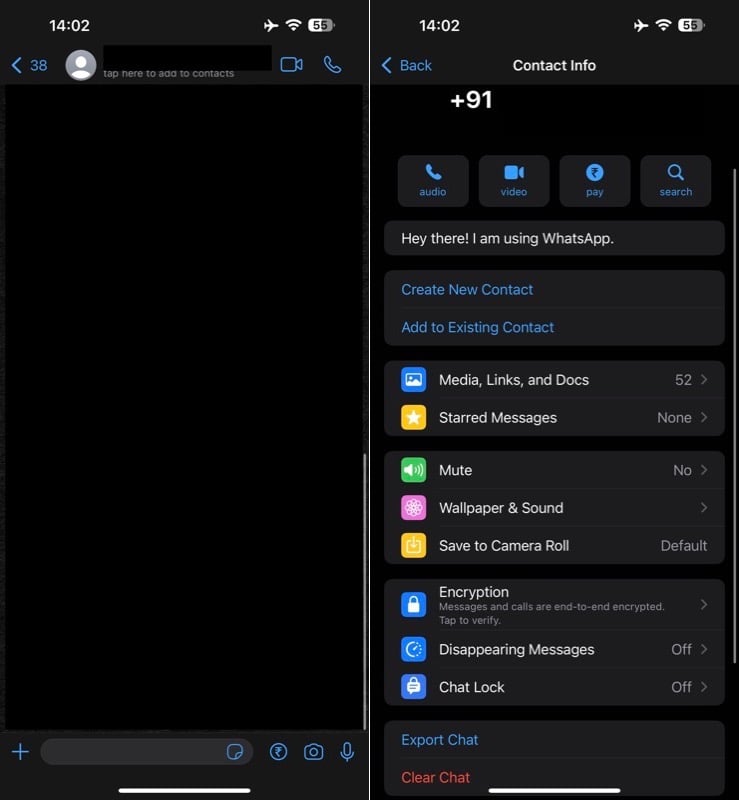This screenshot has height=800, width=739.
Task: Tap Media, Links, and Docs image icon
Action: point(413,380)
